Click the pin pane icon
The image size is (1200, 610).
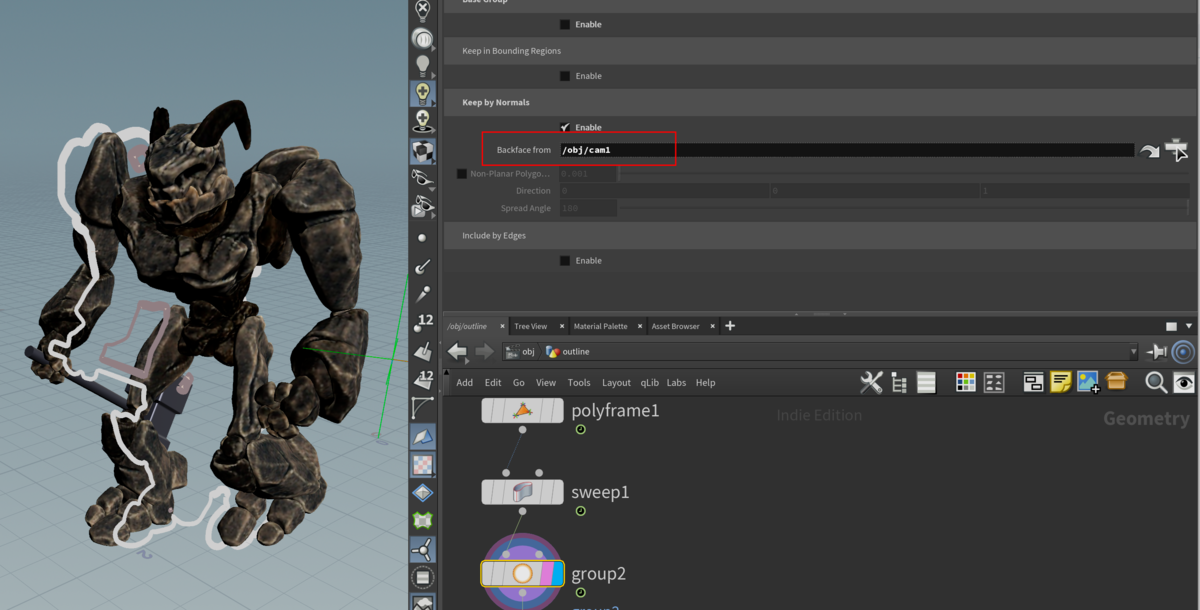pyautogui.click(x=1157, y=352)
